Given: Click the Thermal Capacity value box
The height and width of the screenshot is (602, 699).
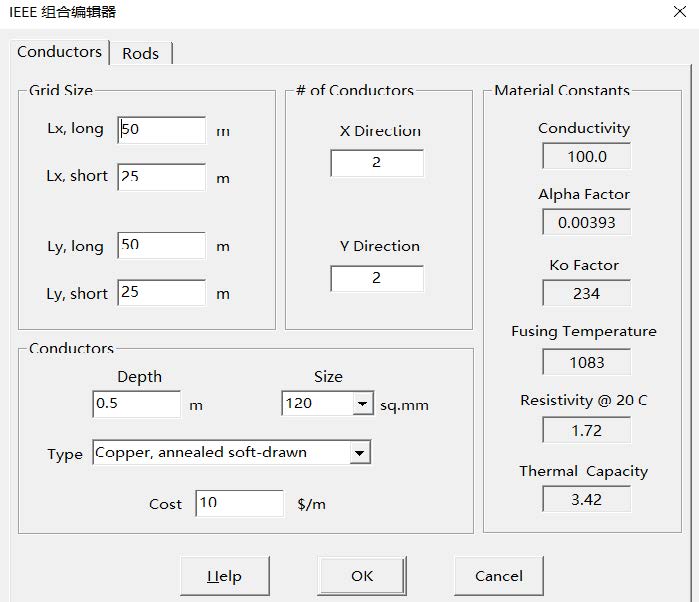Looking at the screenshot, I should pos(586,499).
